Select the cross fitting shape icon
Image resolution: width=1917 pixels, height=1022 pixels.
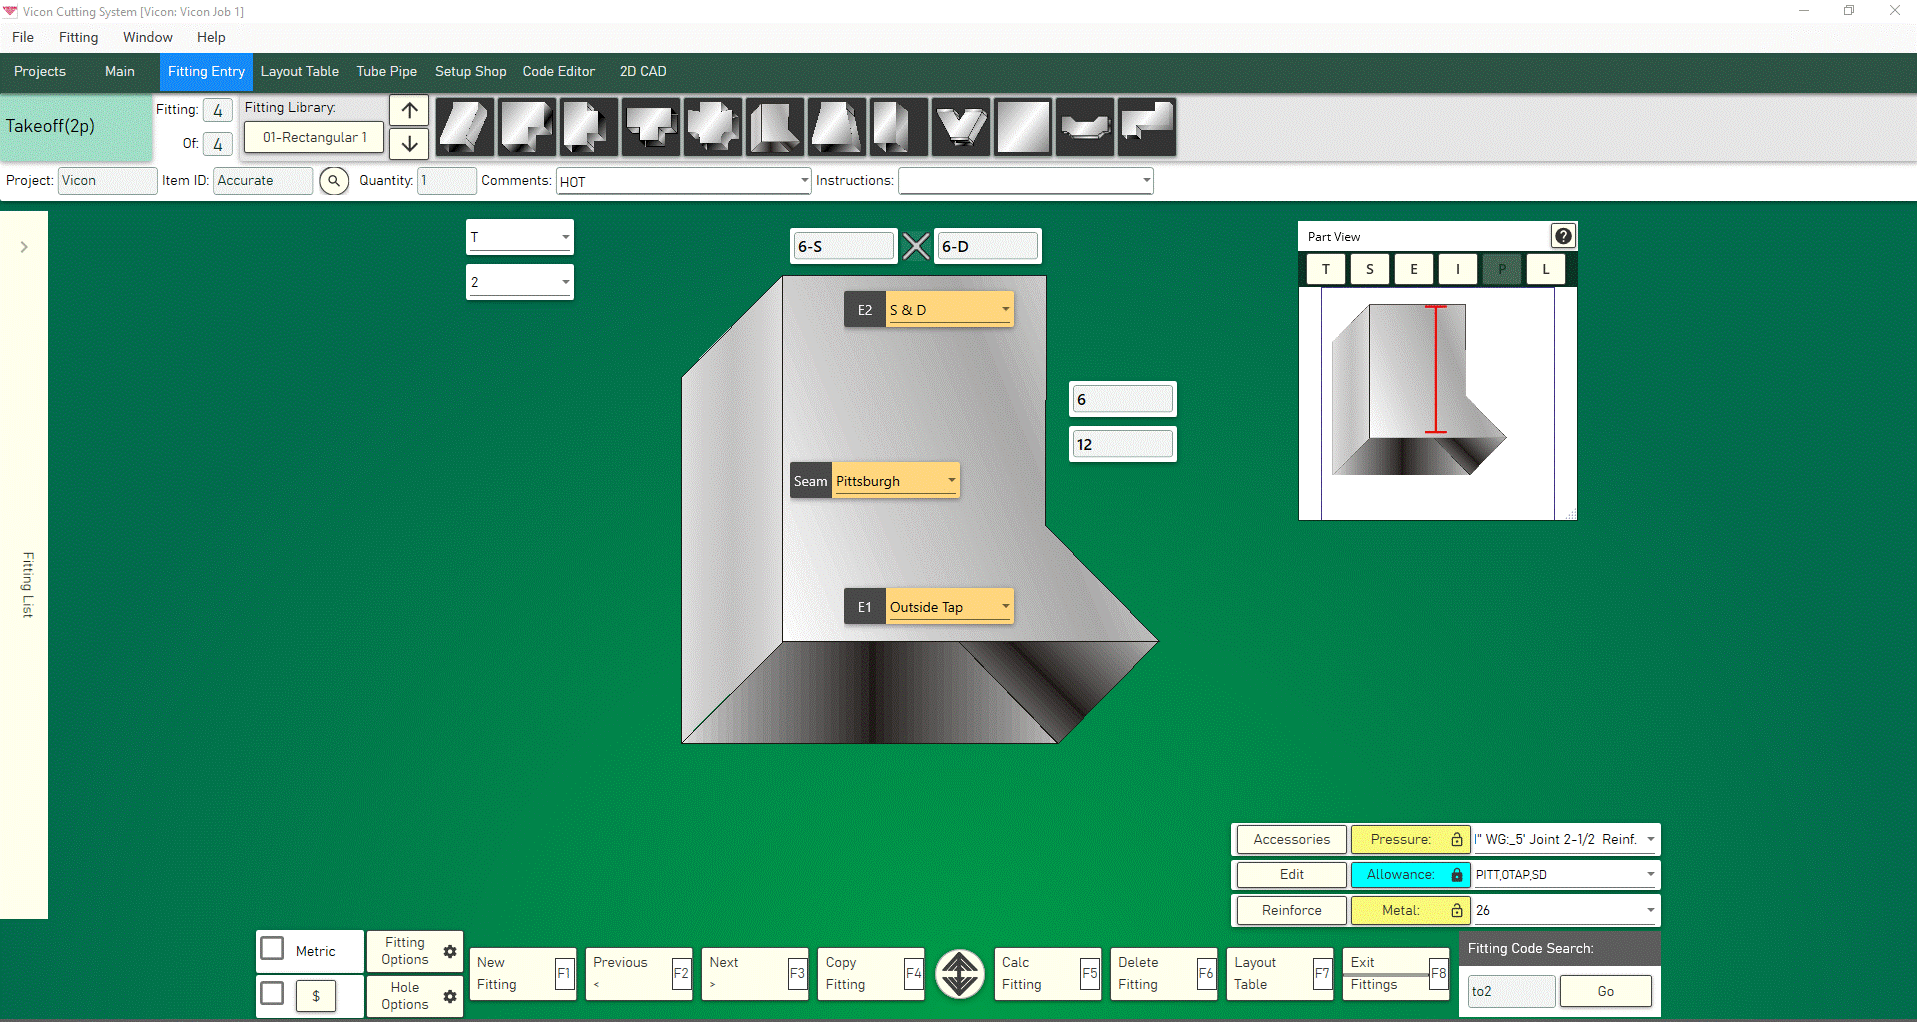(713, 127)
